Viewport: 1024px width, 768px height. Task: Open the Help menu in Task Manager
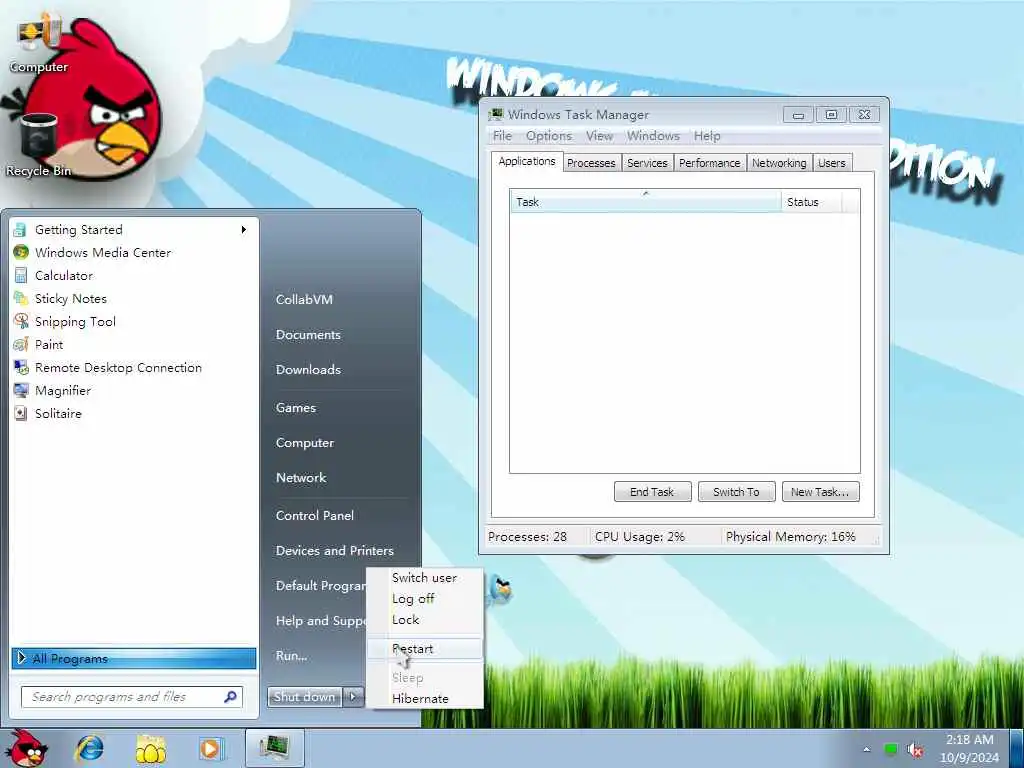707,136
